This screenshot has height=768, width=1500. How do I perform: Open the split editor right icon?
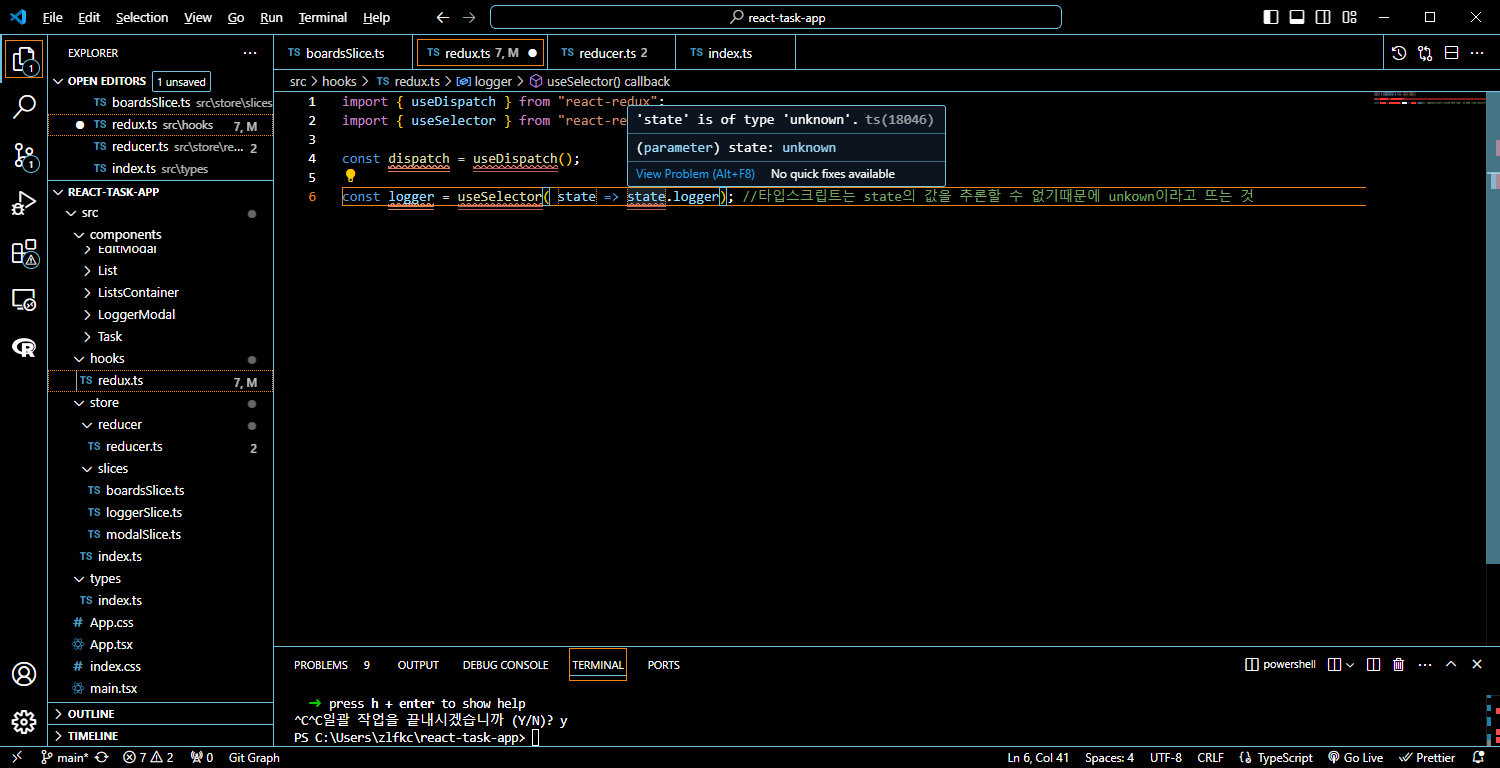click(x=1451, y=53)
